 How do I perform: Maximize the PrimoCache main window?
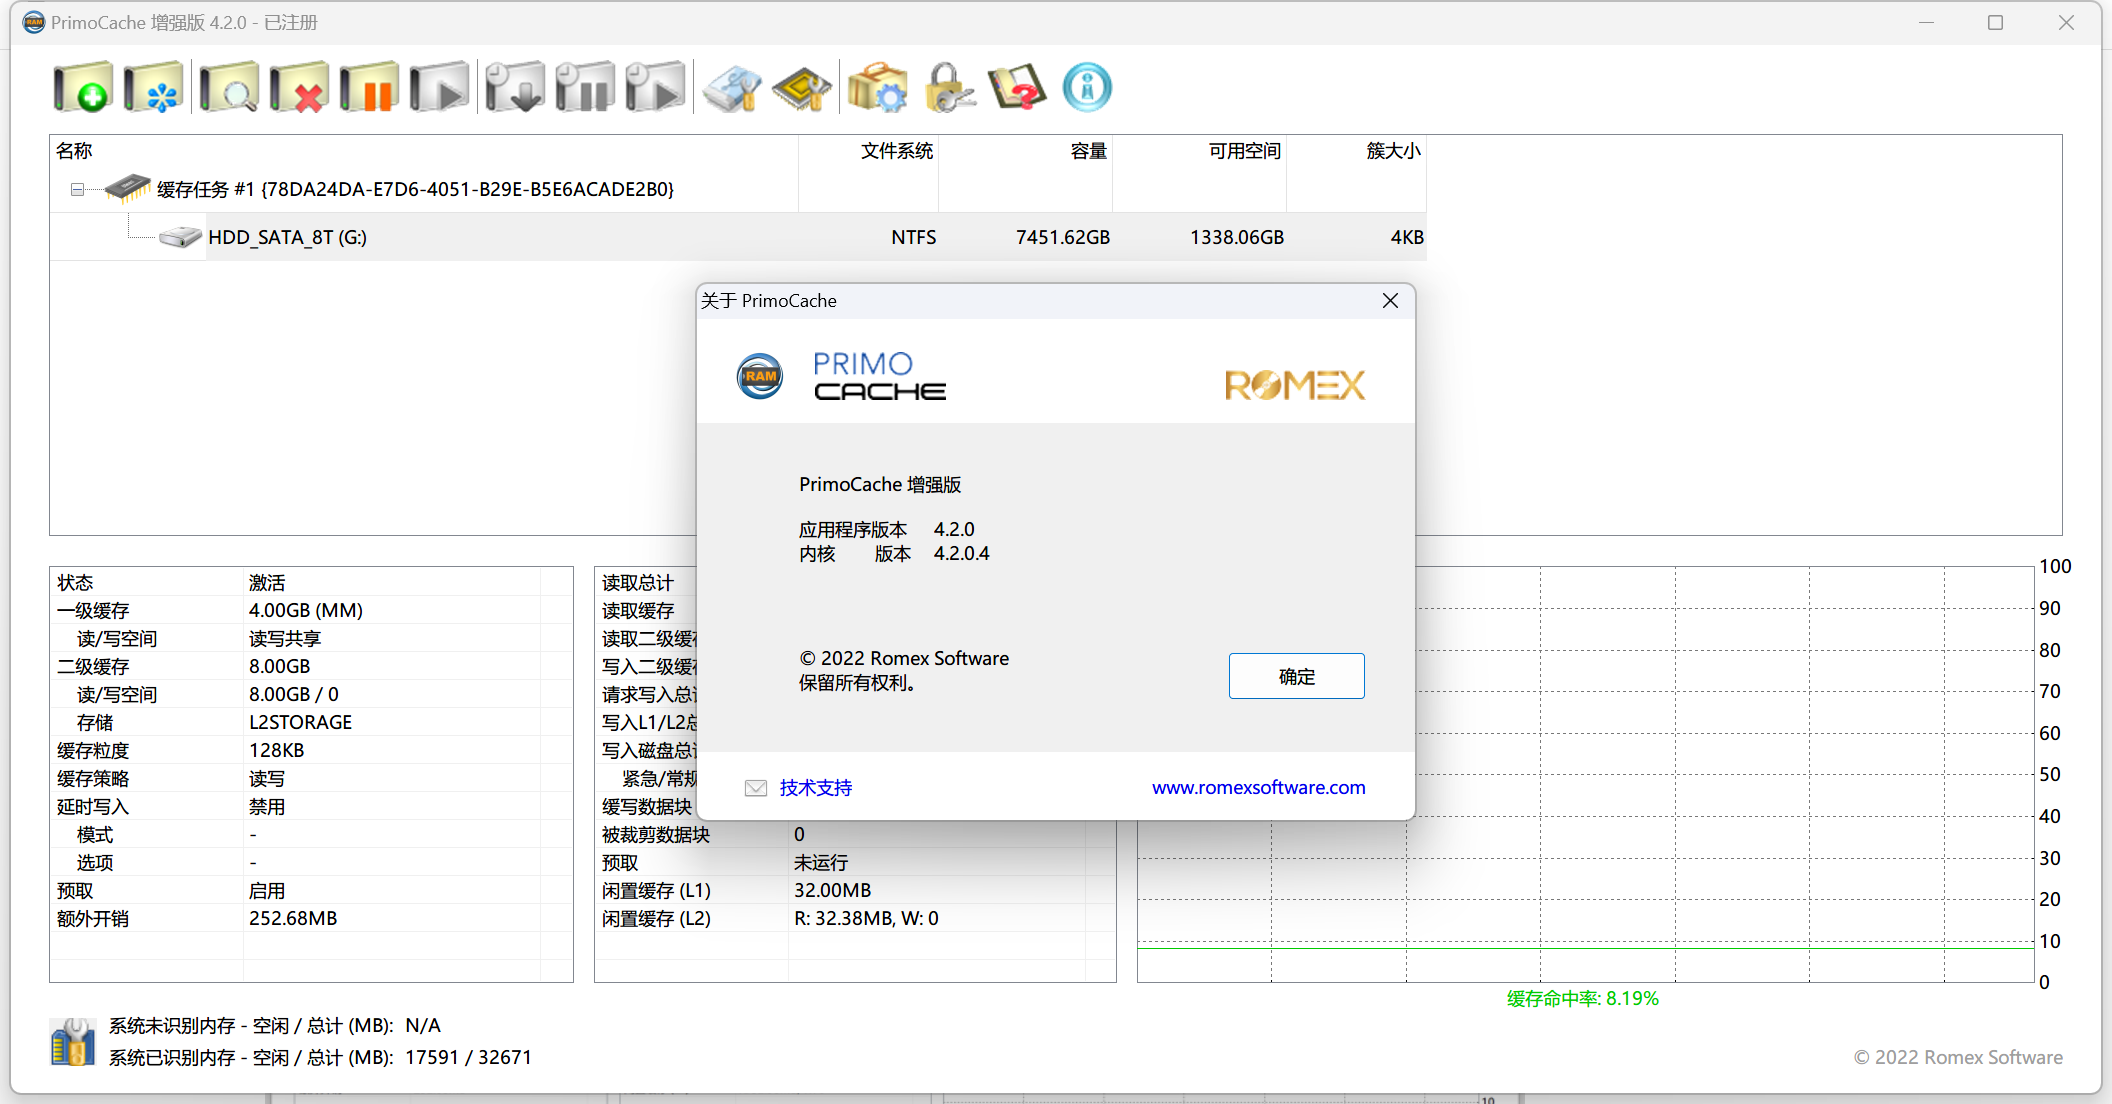point(1995,22)
